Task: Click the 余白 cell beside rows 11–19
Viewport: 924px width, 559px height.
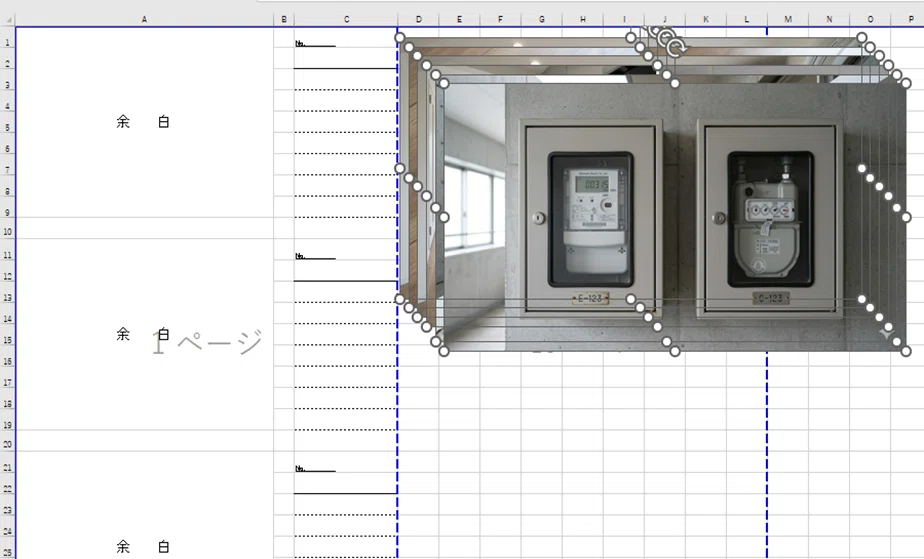Action: pyautogui.click(x=144, y=334)
